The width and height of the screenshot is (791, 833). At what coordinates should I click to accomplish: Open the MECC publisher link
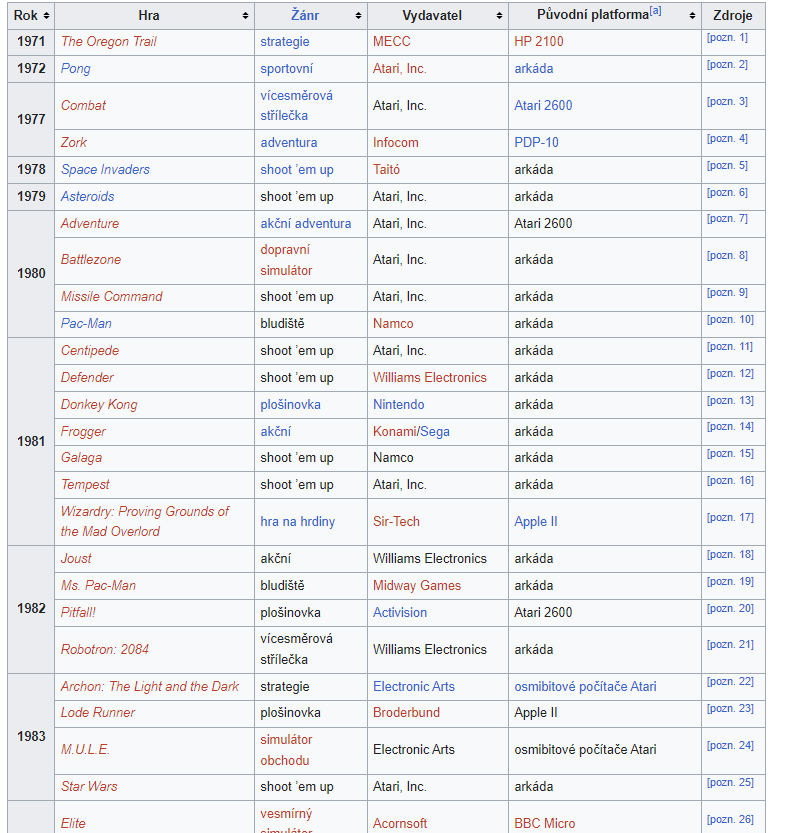tap(392, 41)
